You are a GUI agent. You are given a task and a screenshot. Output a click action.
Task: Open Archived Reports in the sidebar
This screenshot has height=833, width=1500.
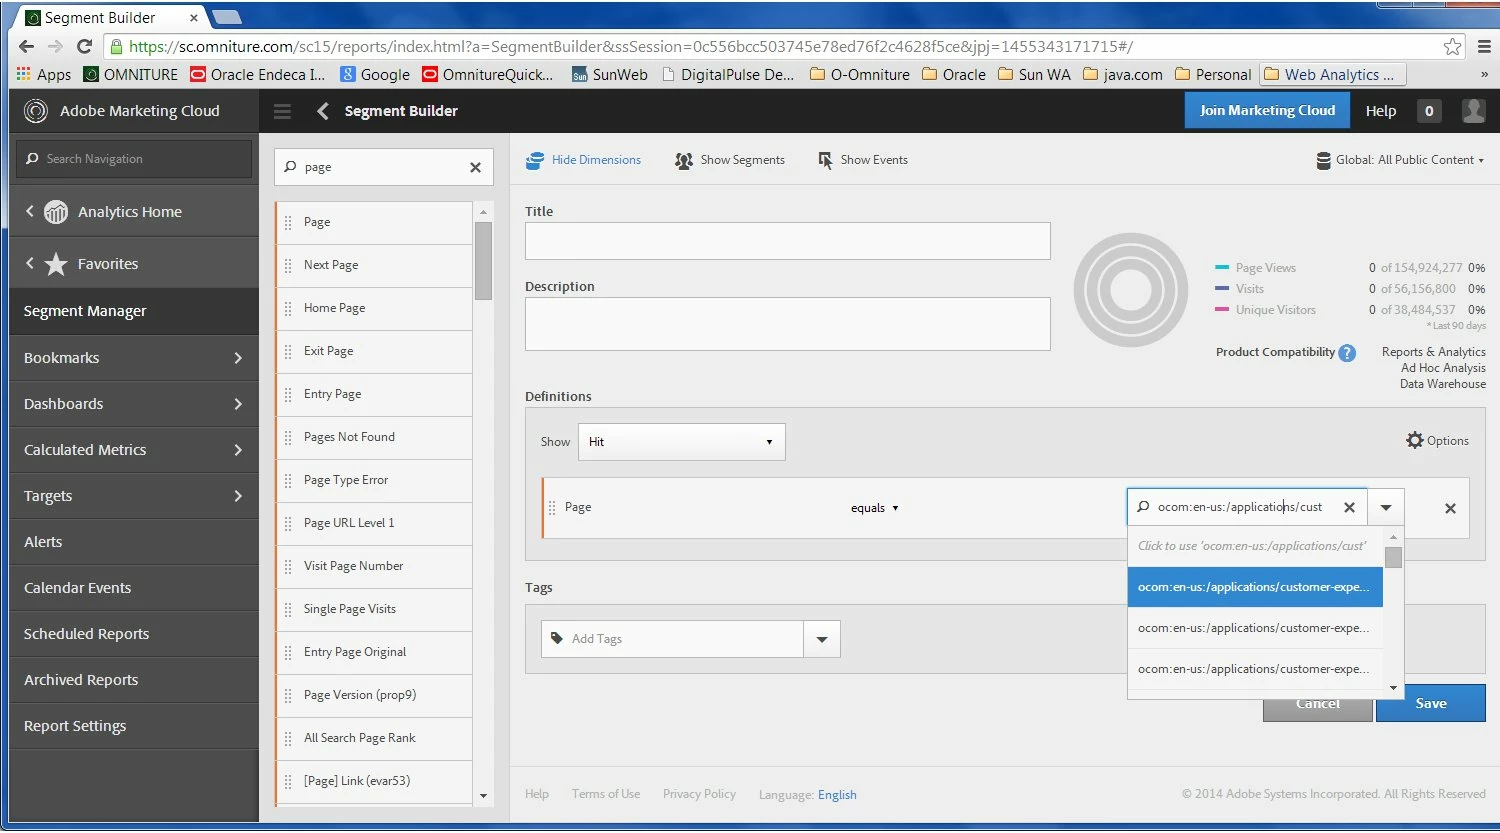pyautogui.click(x=134, y=680)
